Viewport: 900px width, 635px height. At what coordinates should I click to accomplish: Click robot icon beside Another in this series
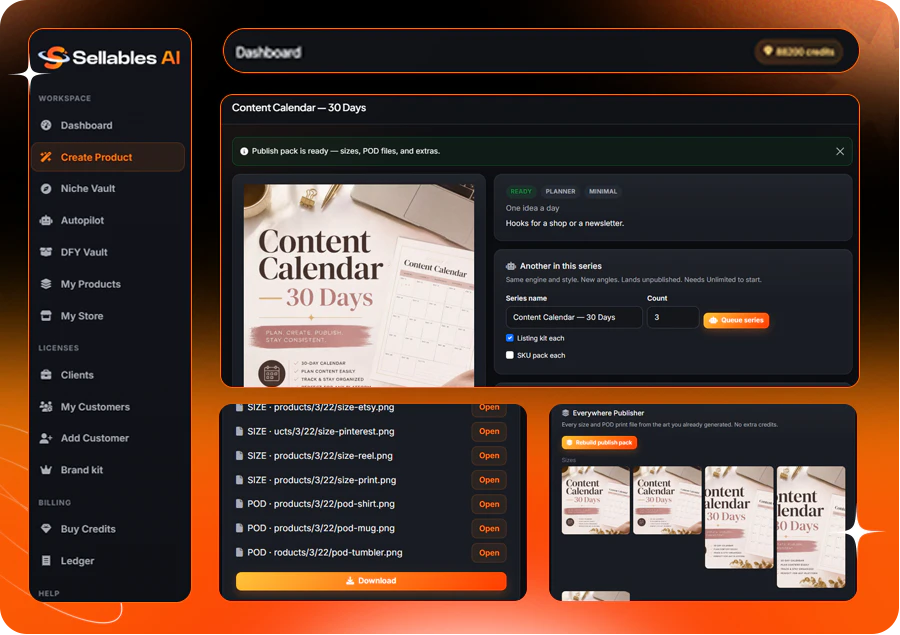click(511, 266)
